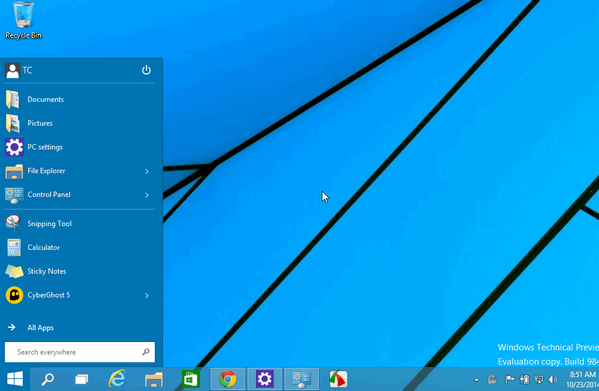Click the Snipping Tool scissors icon
This screenshot has width=599, height=391.
click(x=14, y=223)
